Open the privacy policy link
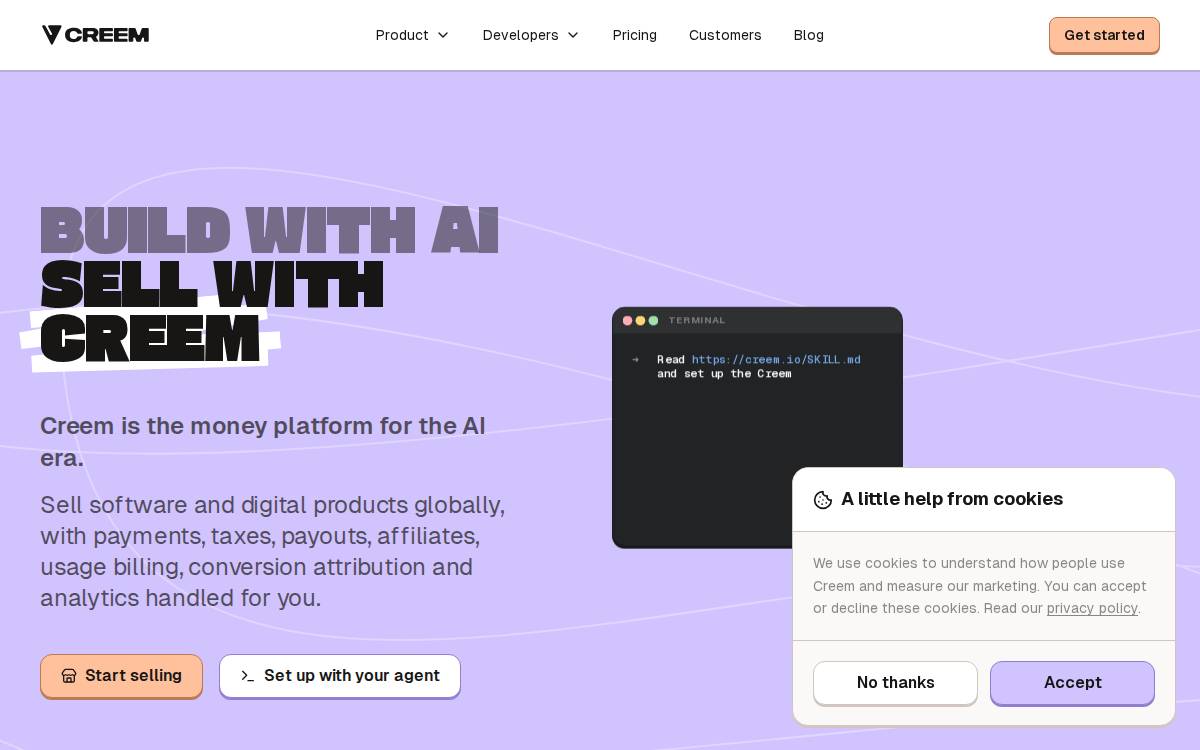Image resolution: width=1200 pixels, height=750 pixels. coord(1092,608)
